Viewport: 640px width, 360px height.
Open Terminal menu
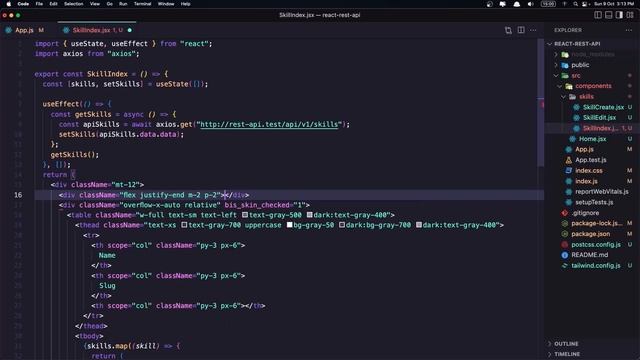click(x=142, y=4)
